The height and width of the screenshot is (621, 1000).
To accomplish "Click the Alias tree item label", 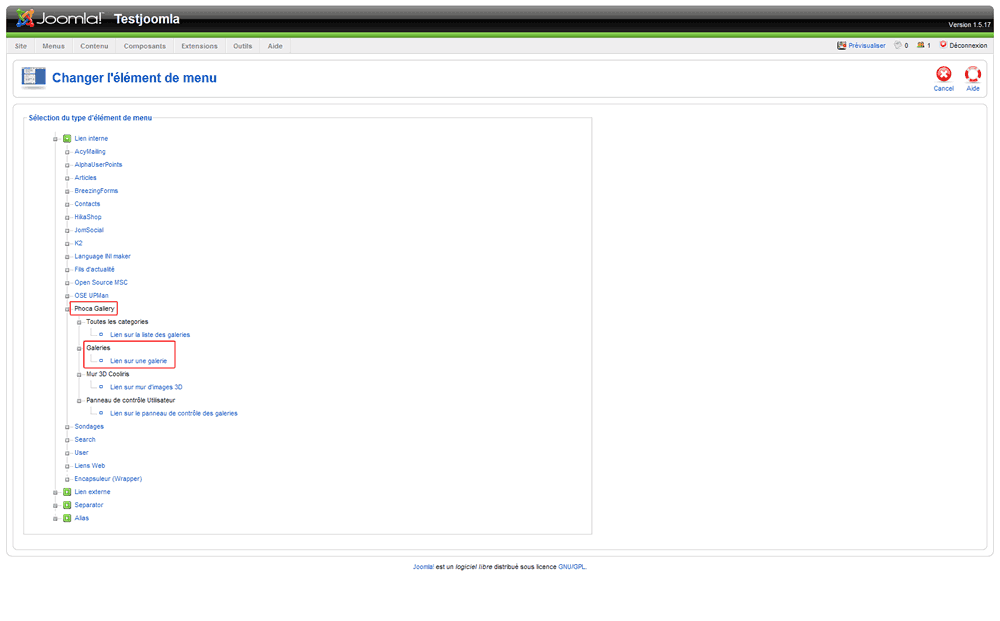I will pos(82,518).
